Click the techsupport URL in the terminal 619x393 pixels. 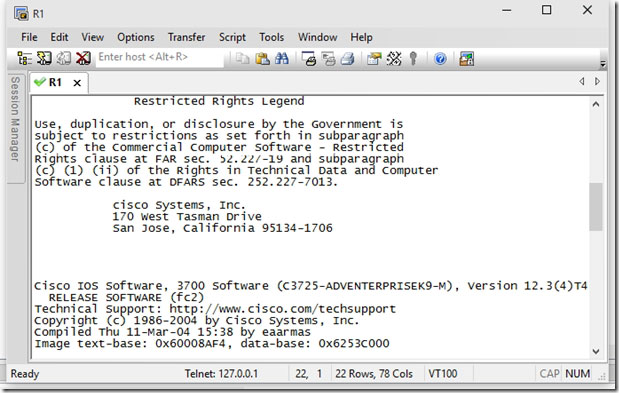[x=283, y=309]
